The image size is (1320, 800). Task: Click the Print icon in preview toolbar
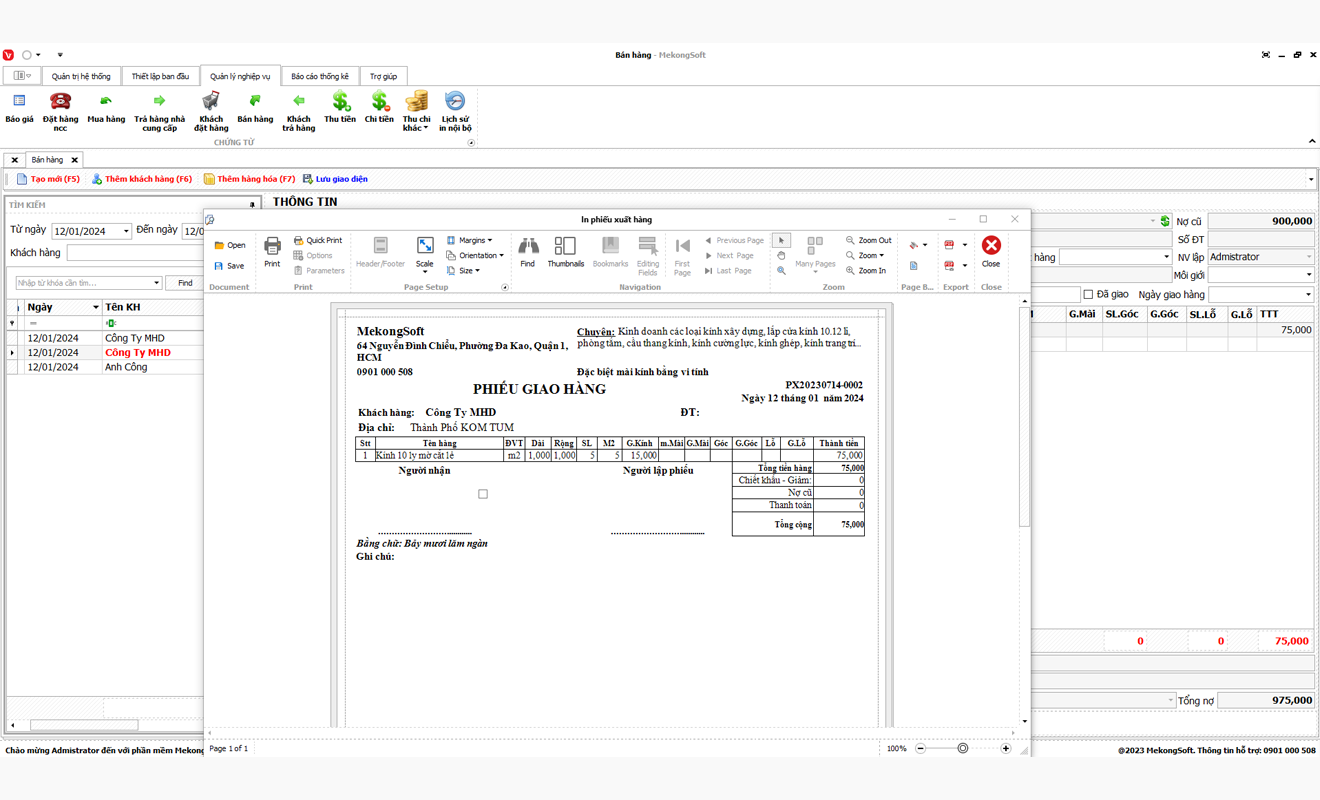(x=272, y=250)
